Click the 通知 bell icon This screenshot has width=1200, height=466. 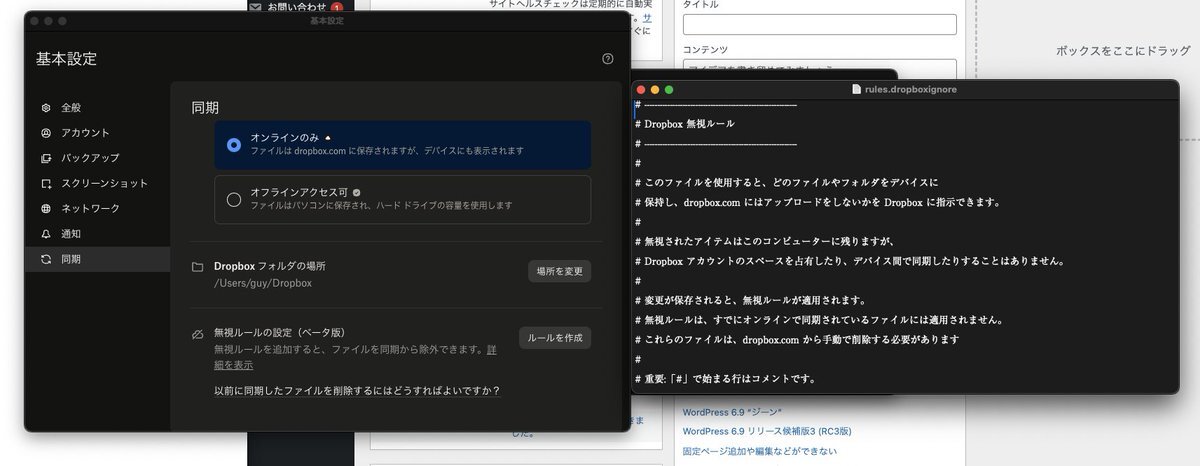[x=46, y=234]
